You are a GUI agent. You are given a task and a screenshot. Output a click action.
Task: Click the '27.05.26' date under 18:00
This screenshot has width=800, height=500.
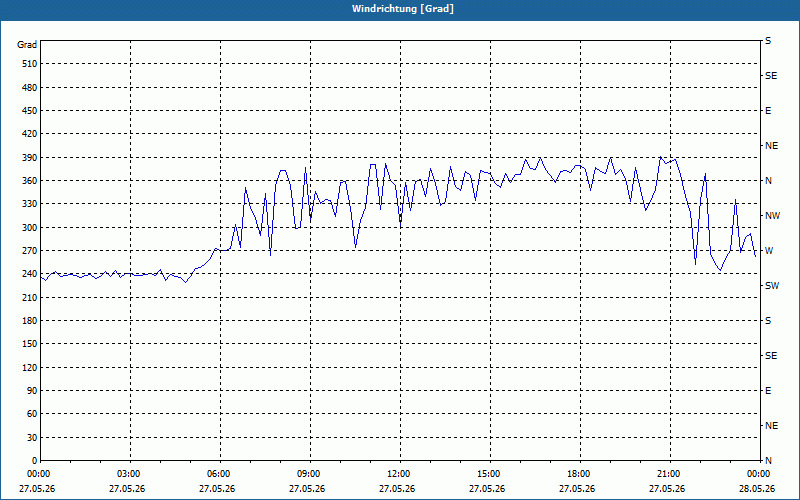coord(577,489)
